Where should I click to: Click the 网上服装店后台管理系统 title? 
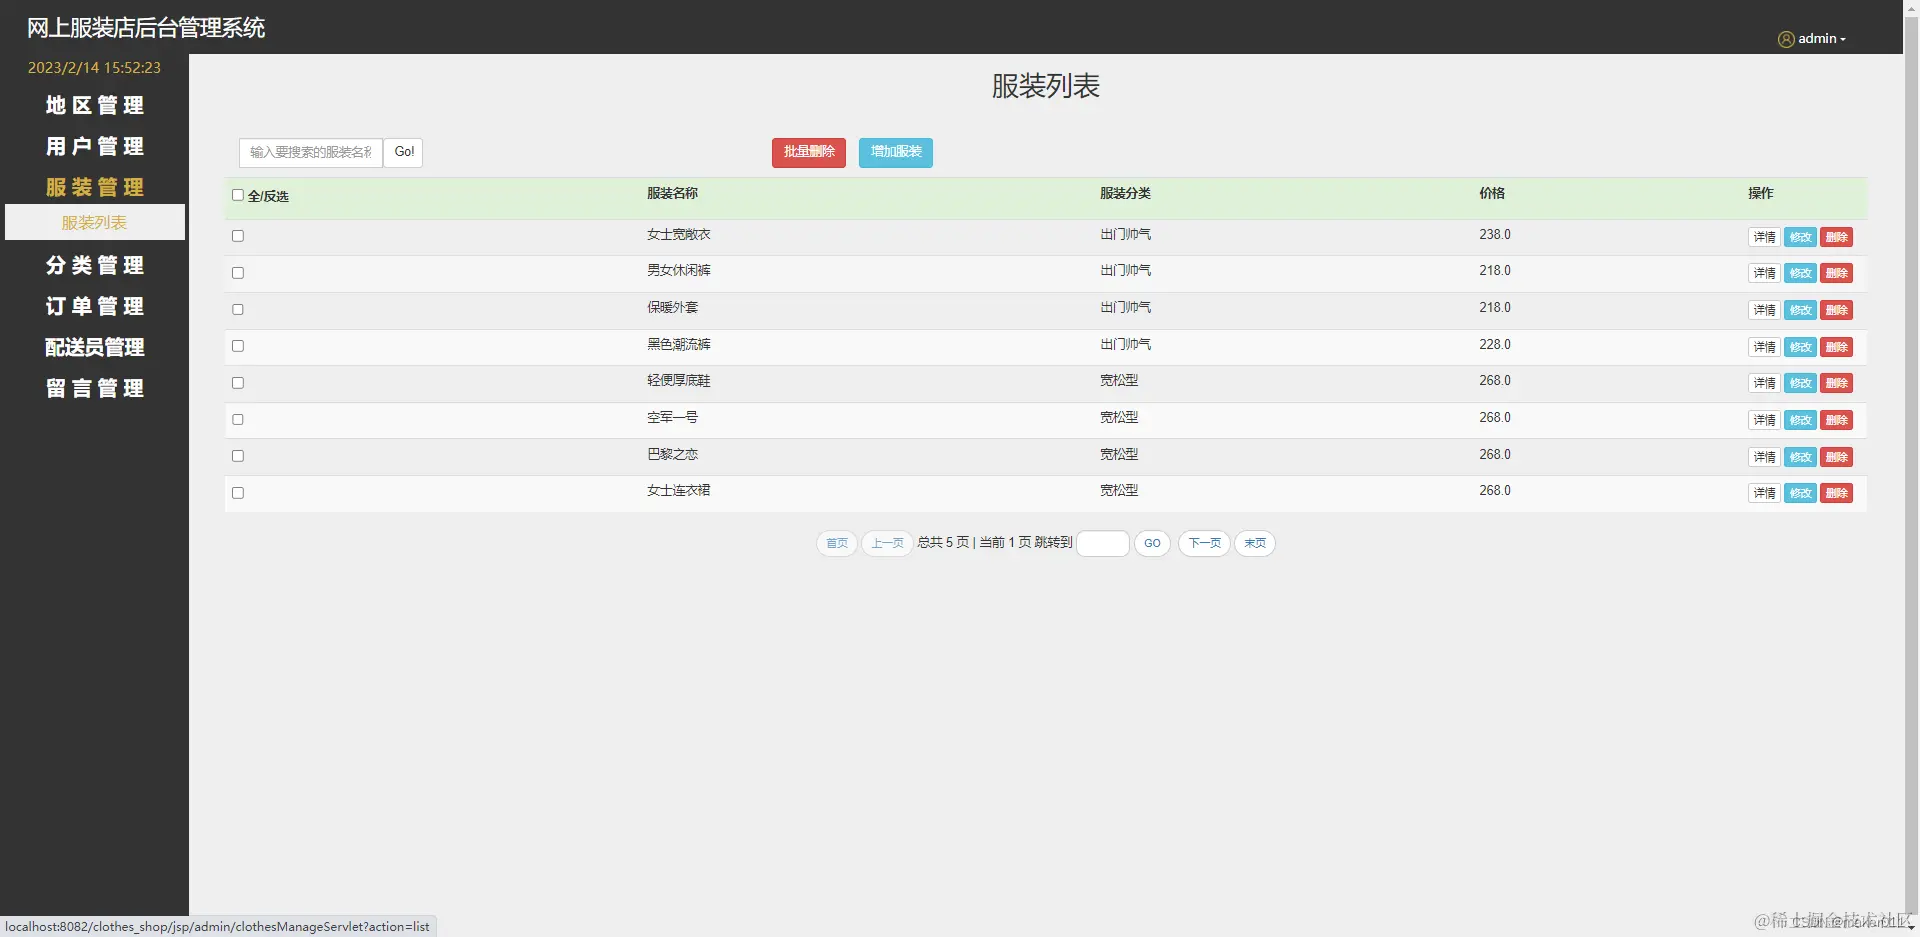[x=146, y=28]
